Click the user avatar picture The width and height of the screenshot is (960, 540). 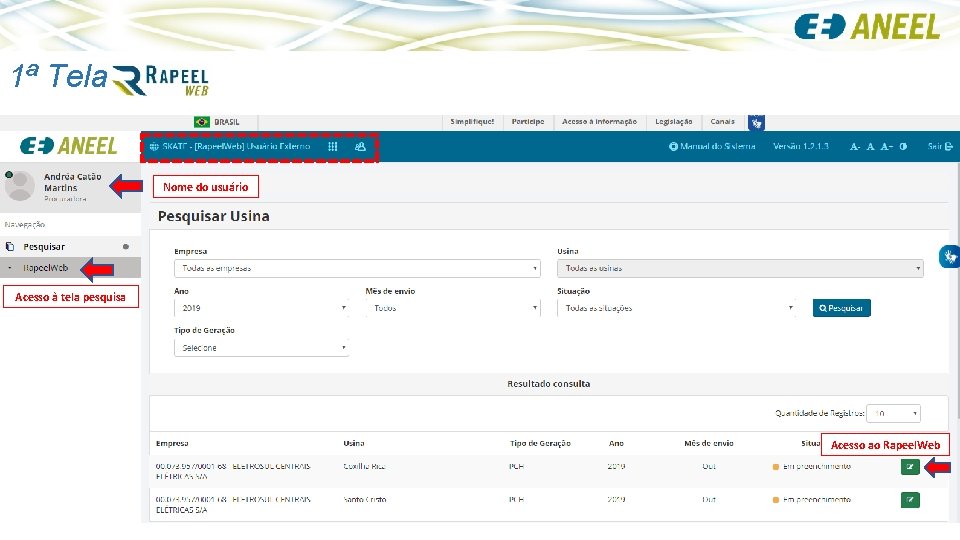coord(20,186)
